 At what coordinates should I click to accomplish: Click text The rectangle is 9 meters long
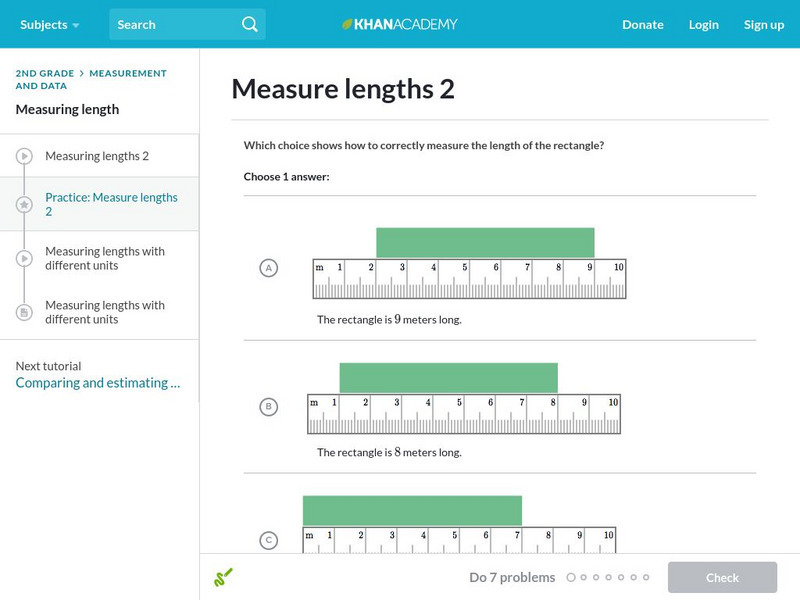[x=389, y=319]
